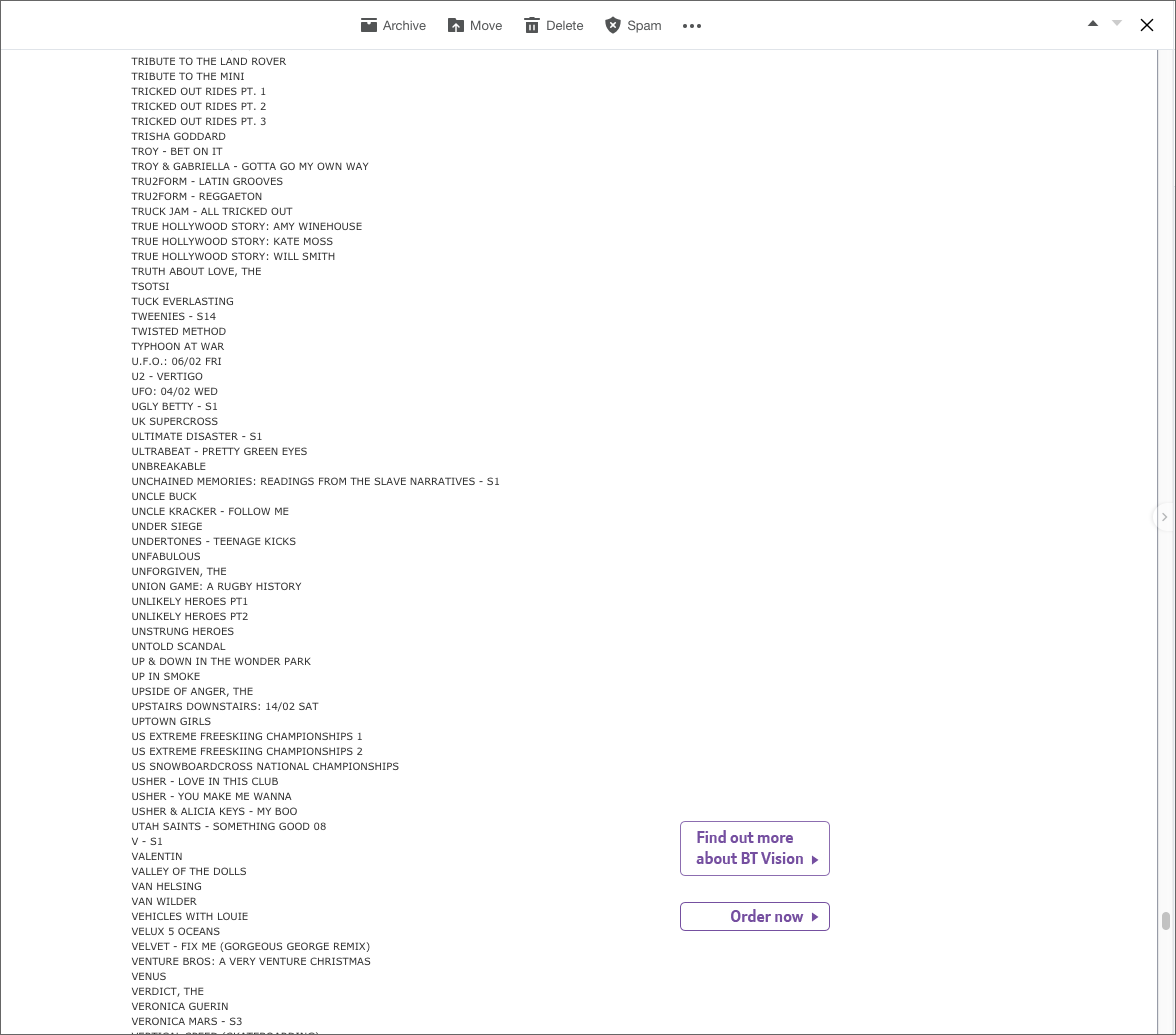1176x1035 pixels.
Task: Click TRUE HOLLYWOOD STORY: AMY WINEHOUSE line
Action: pos(247,226)
